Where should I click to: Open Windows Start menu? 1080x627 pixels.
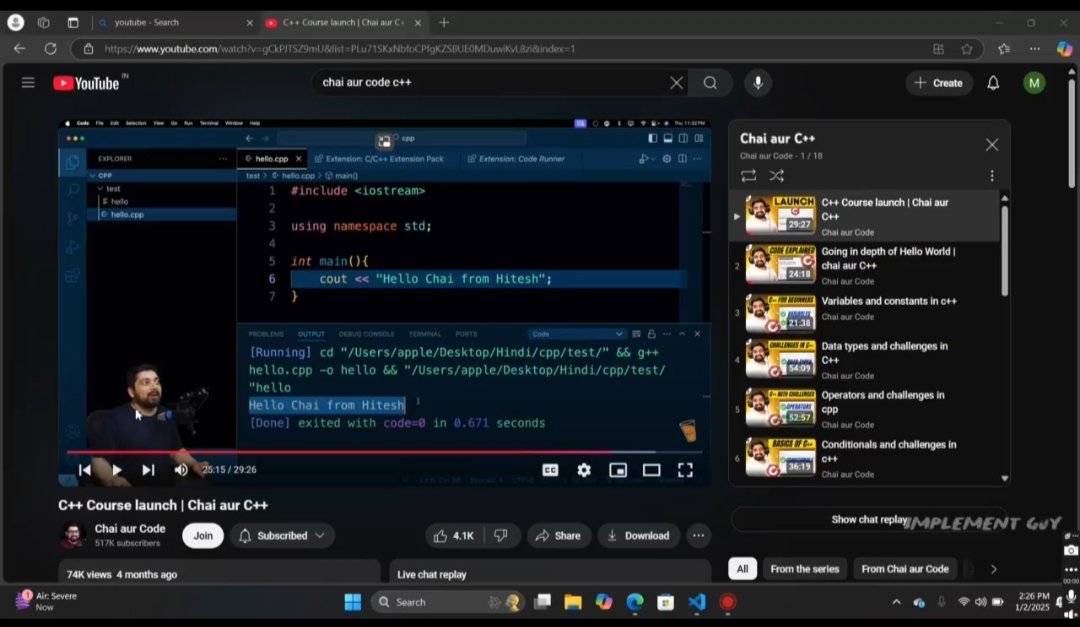(353, 602)
